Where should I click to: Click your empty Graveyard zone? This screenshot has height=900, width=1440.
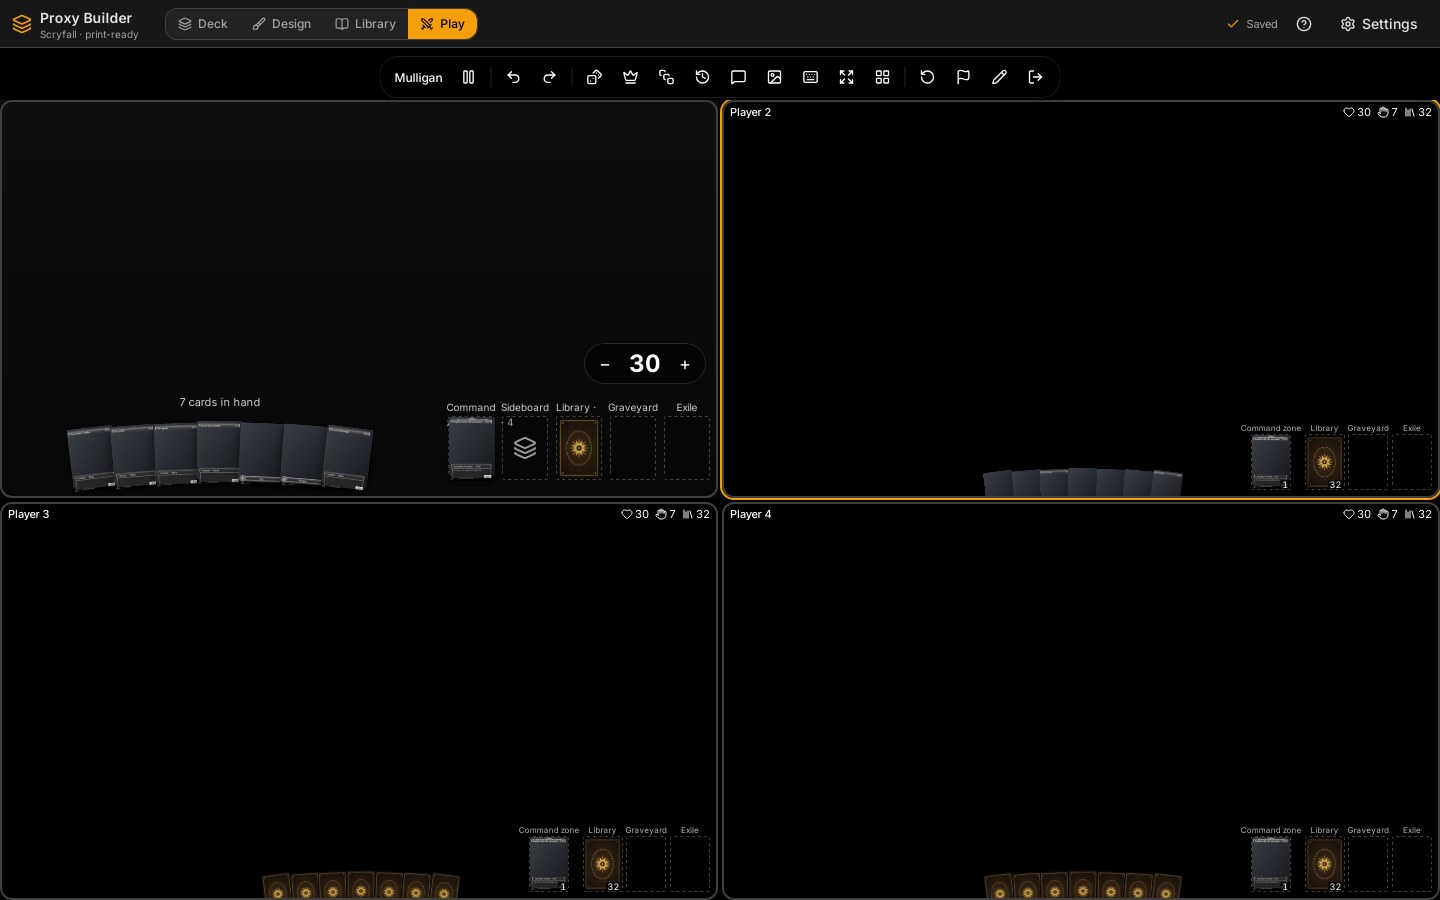(x=633, y=448)
